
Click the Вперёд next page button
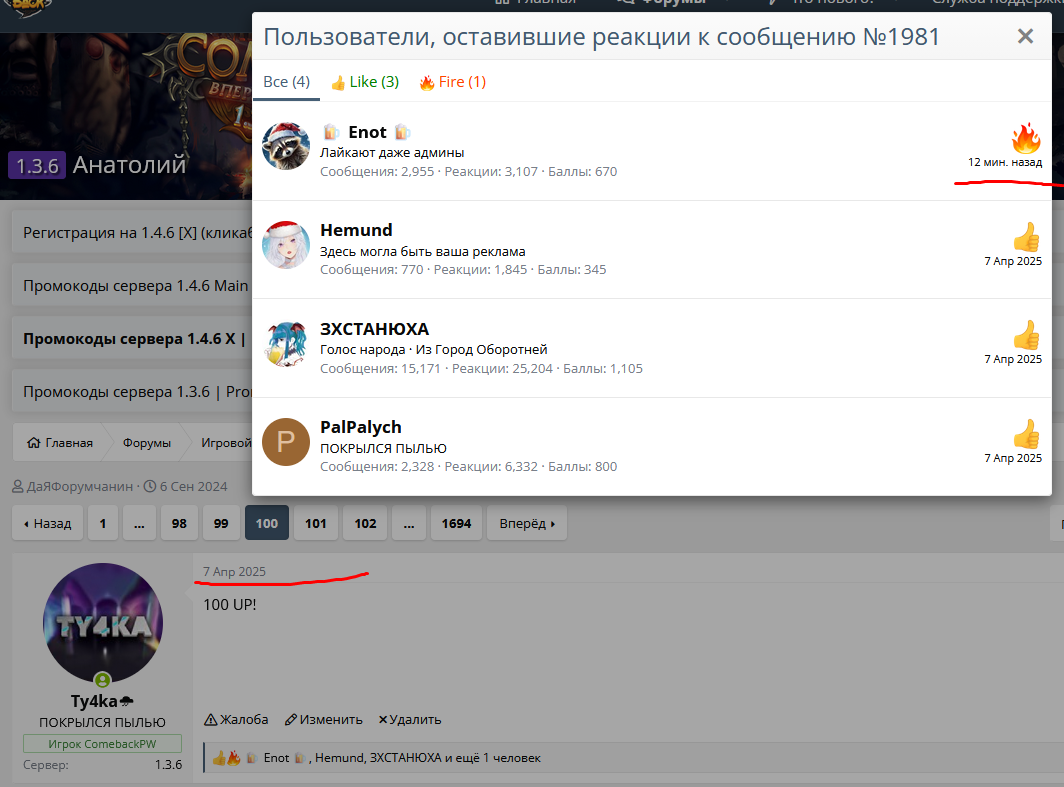click(x=527, y=523)
